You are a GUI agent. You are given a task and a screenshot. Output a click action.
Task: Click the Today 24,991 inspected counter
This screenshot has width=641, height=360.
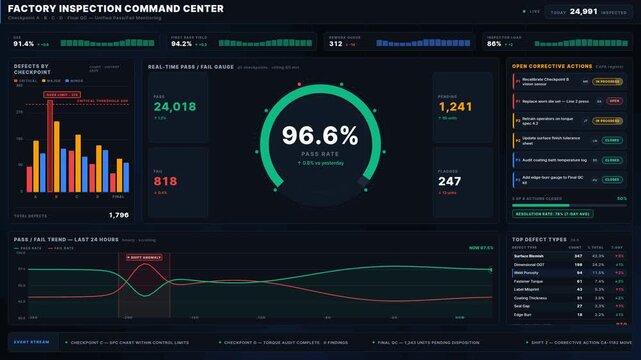pos(588,12)
